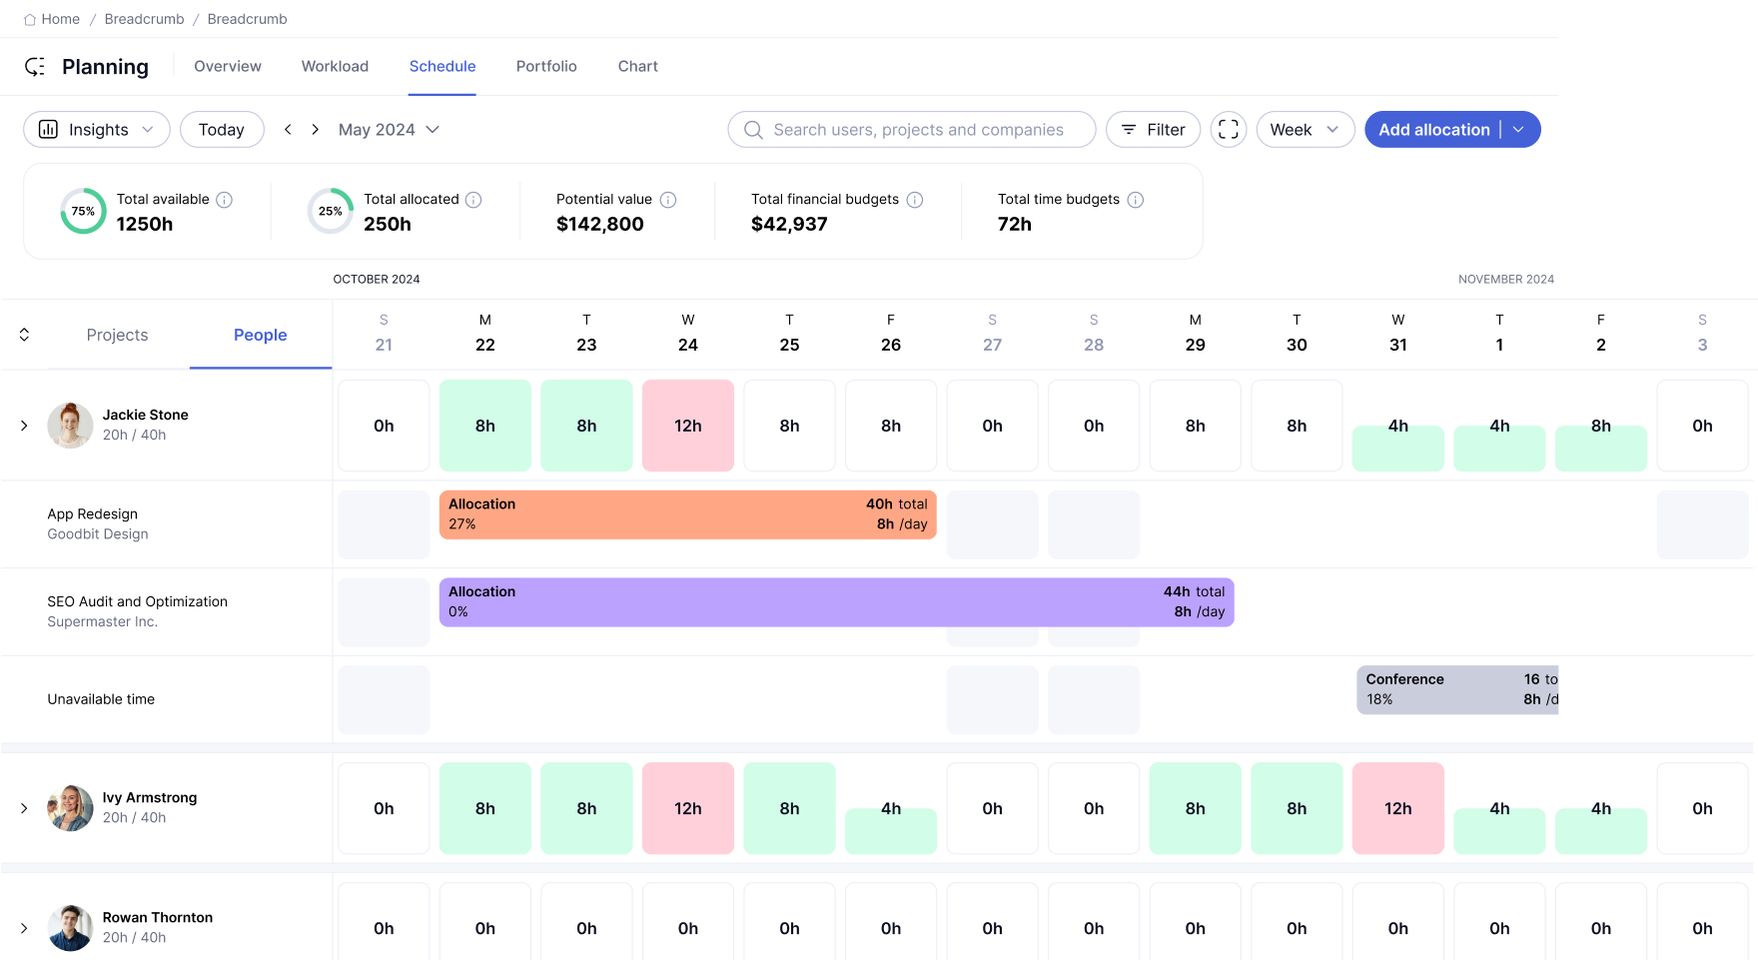Click info icon beside Total financial budgets
1758x960 pixels.
click(x=914, y=200)
